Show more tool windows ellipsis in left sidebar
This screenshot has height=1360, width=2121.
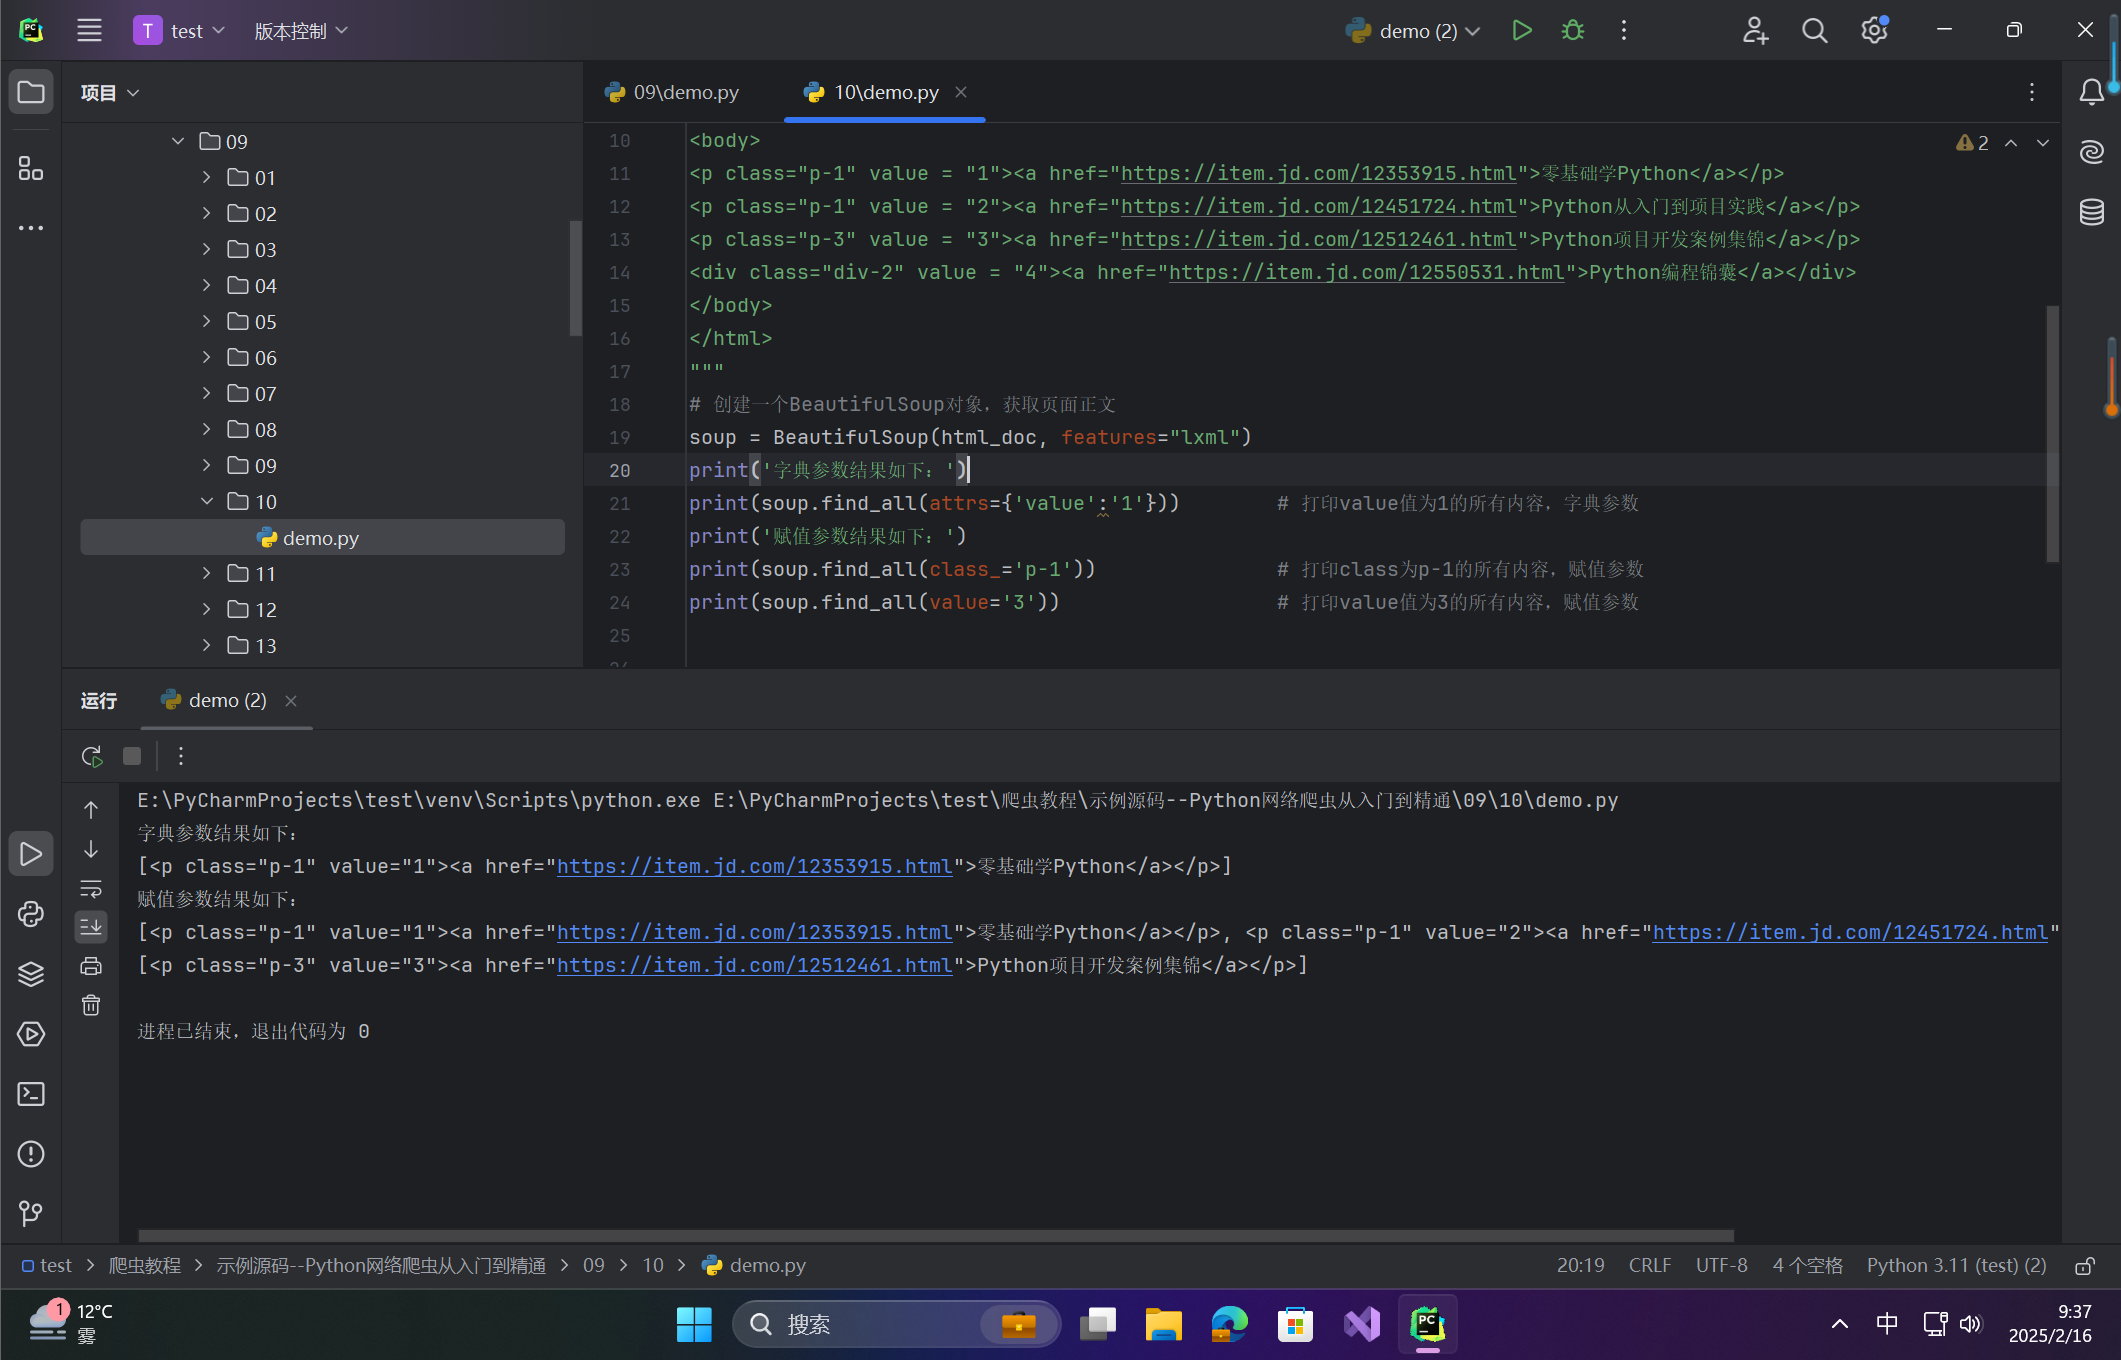(31, 228)
